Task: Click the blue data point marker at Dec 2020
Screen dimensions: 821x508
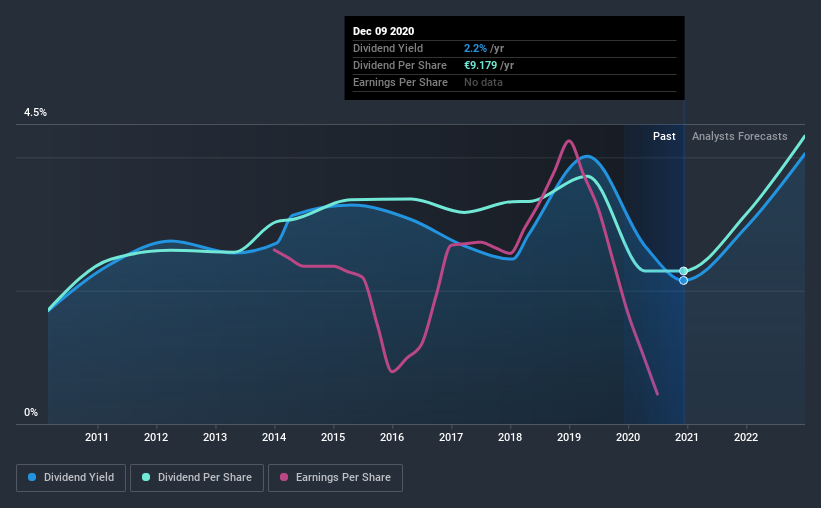Action: (x=683, y=281)
